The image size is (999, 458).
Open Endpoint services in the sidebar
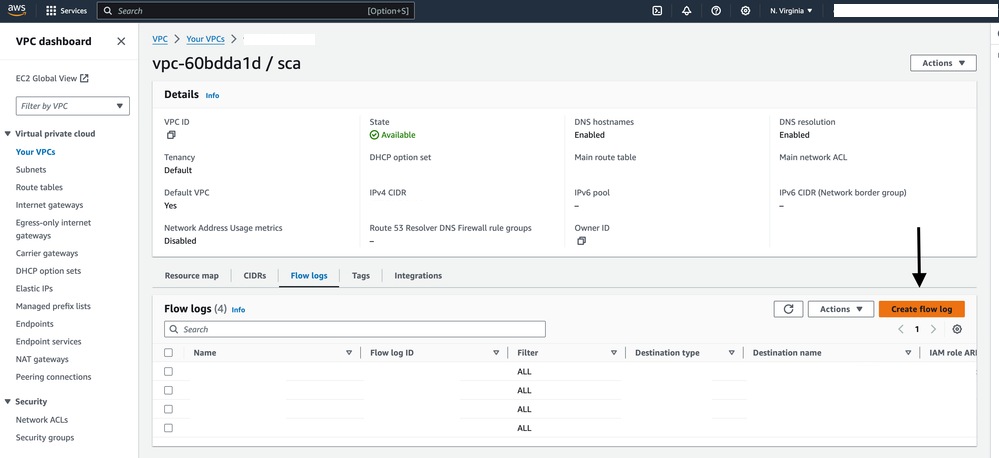(48, 341)
